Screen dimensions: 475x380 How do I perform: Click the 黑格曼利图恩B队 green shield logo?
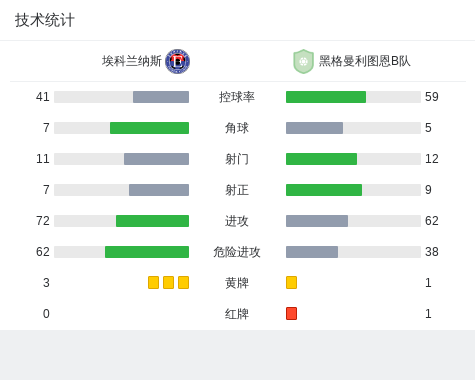pos(303,61)
